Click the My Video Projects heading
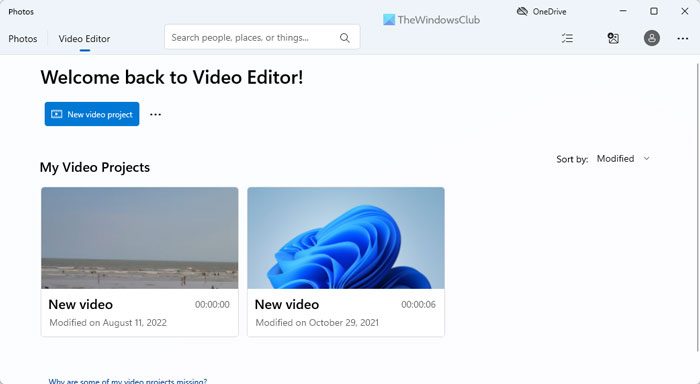This screenshot has width=700, height=384. [x=95, y=167]
